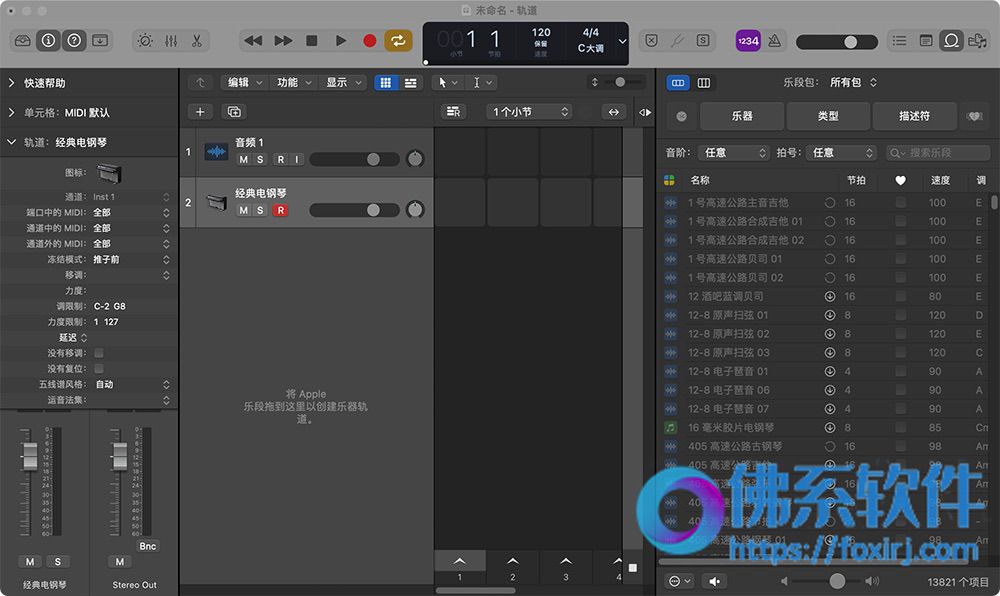Screen dimensions: 1000x596
Task: Toggle the metronome icon
Action: point(774,41)
